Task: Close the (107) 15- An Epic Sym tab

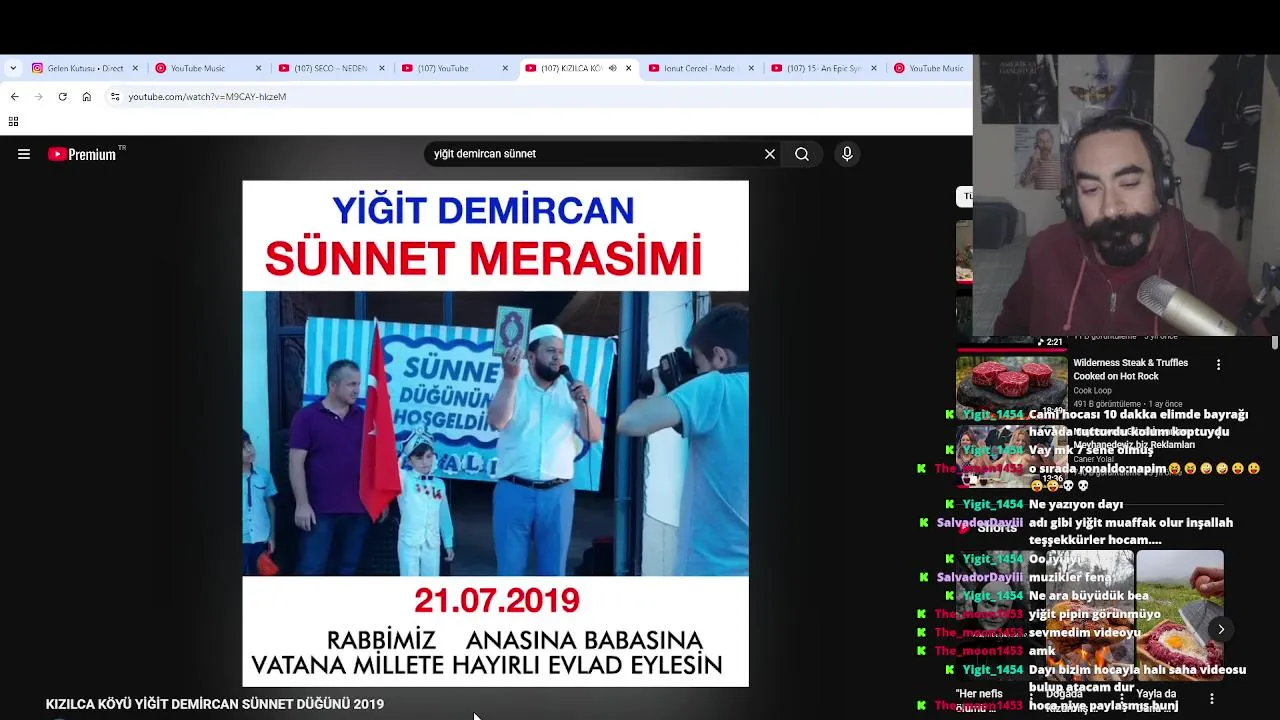Action: (x=874, y=68)
